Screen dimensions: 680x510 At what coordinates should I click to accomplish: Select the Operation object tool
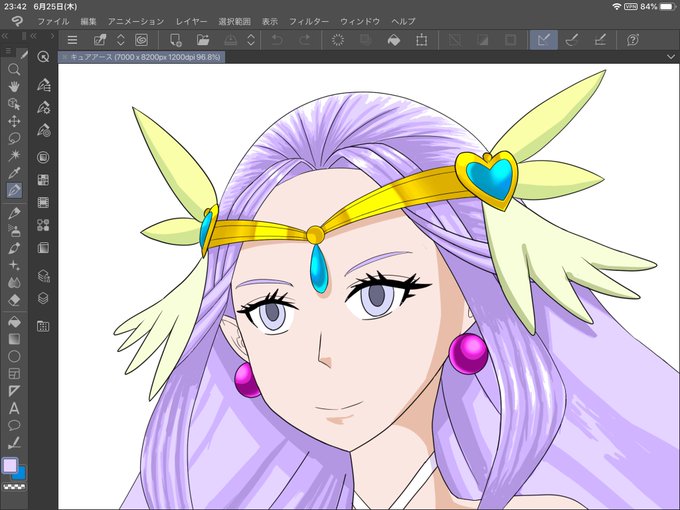pyautogui.click(x=14, y=104)
